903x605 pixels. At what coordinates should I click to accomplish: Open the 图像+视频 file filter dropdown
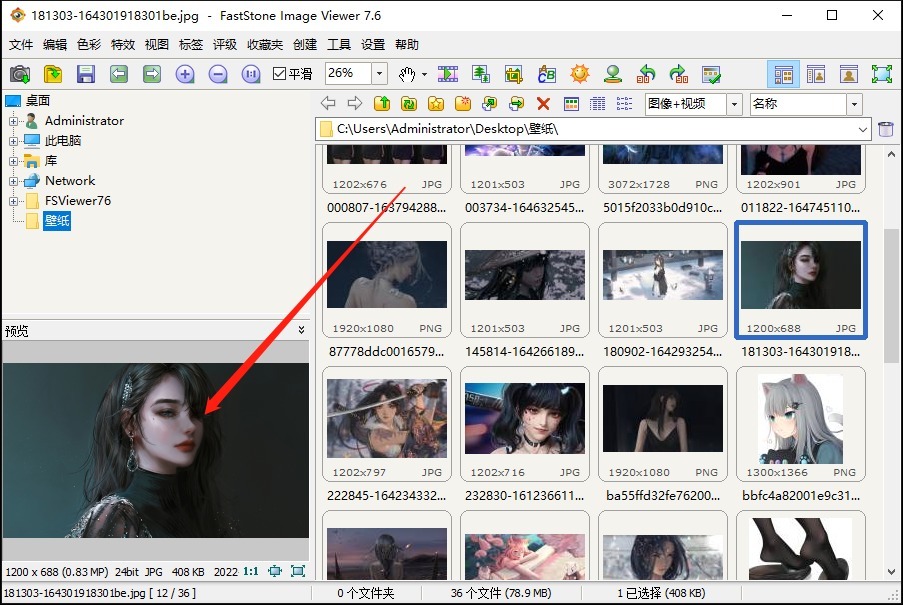[x=734, y=104]
